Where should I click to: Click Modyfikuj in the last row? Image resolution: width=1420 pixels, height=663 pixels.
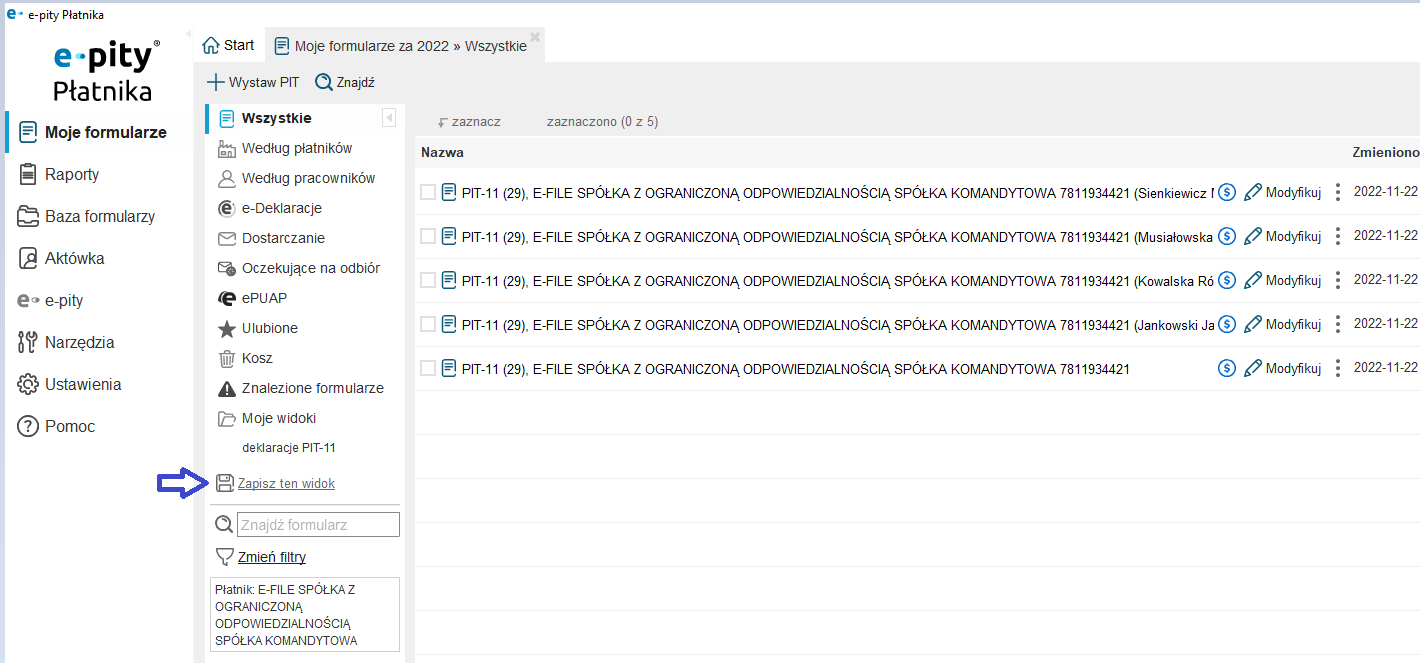(x=1283, y=369)
